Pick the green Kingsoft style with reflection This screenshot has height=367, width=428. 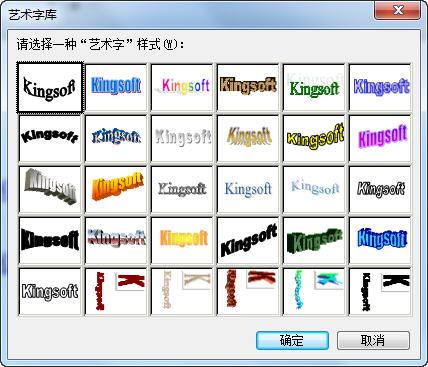pos(314,87)
